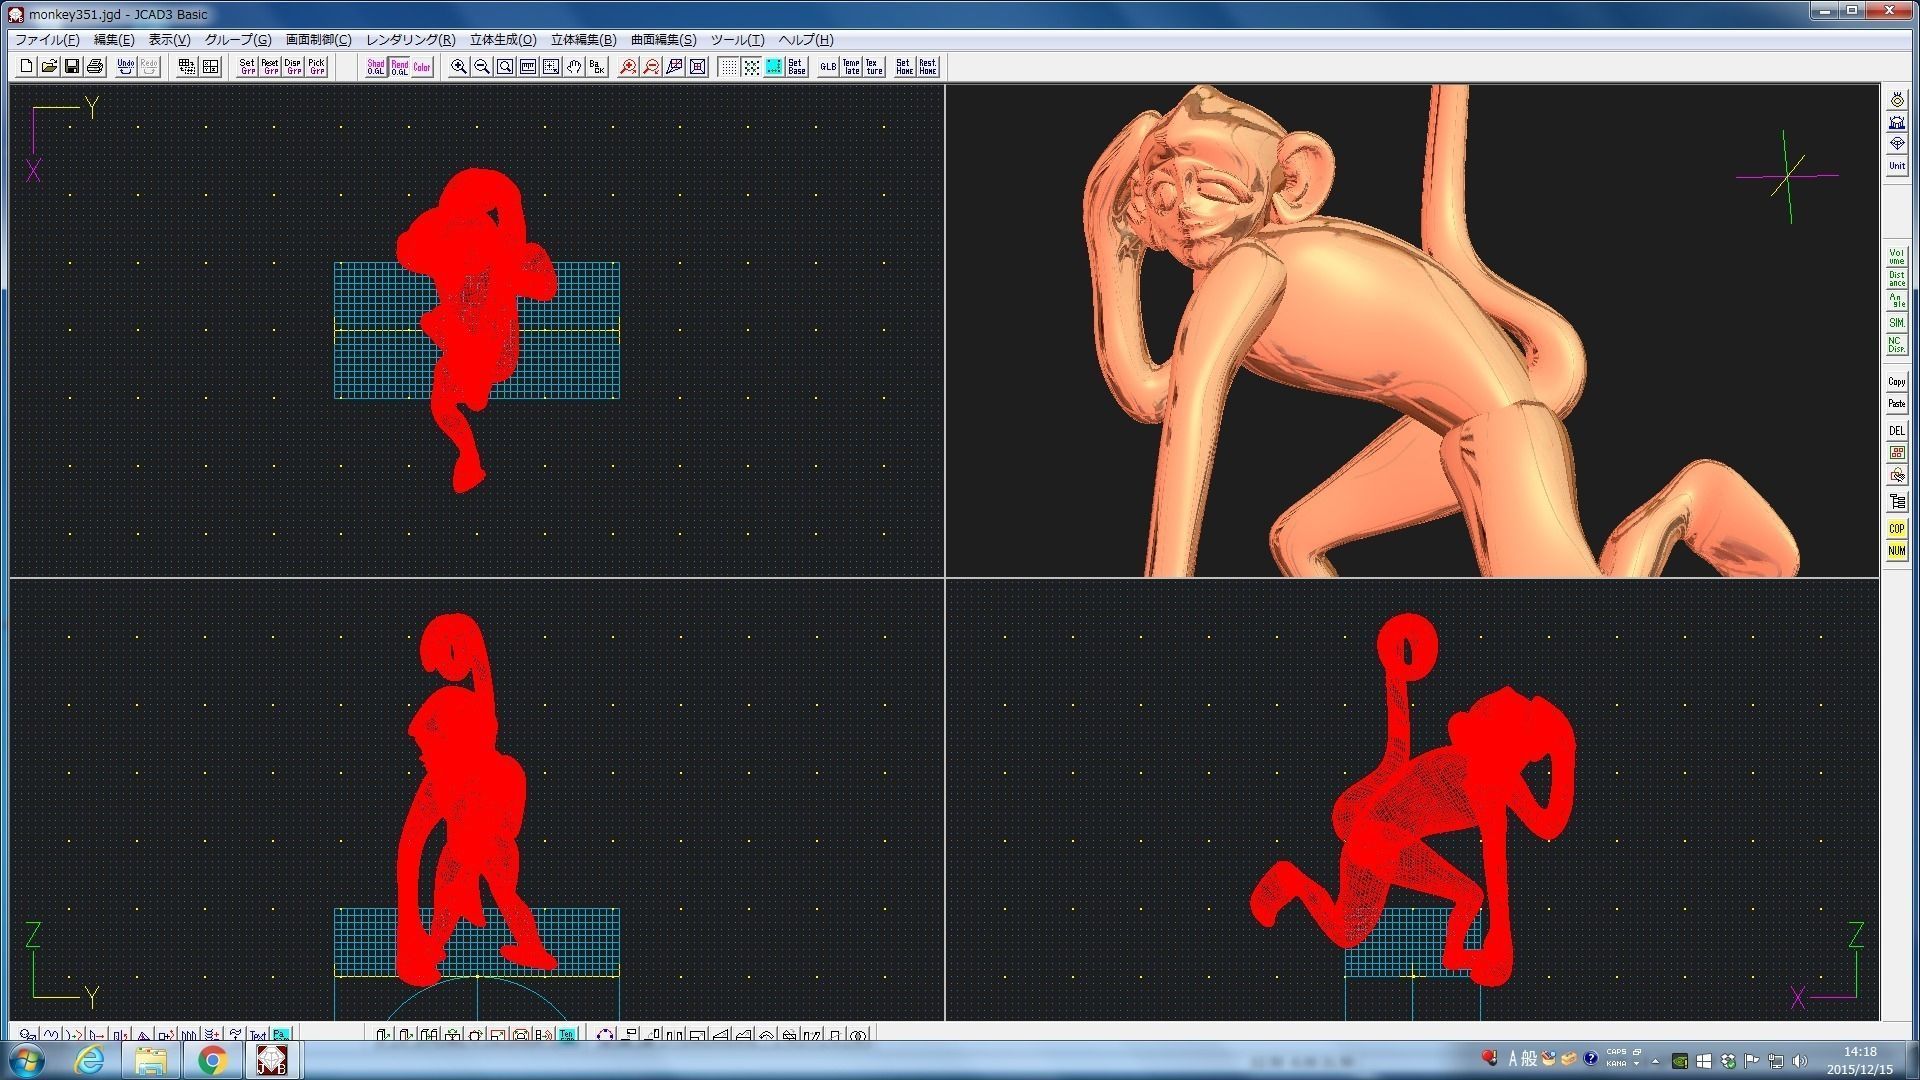The height and width of the screenshot is (1080, 1920).
Task: Toggle Shad O.GL shading mode
Action: tap(375, 67)
